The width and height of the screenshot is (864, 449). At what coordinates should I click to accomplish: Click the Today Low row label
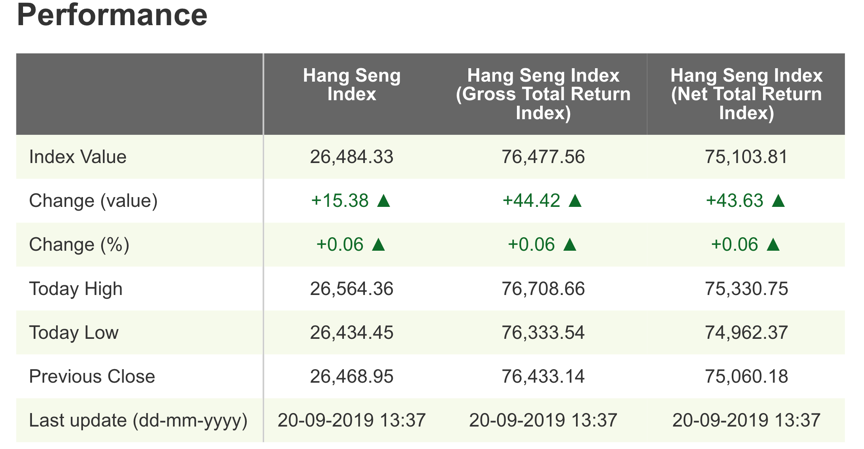pos(74,333)
